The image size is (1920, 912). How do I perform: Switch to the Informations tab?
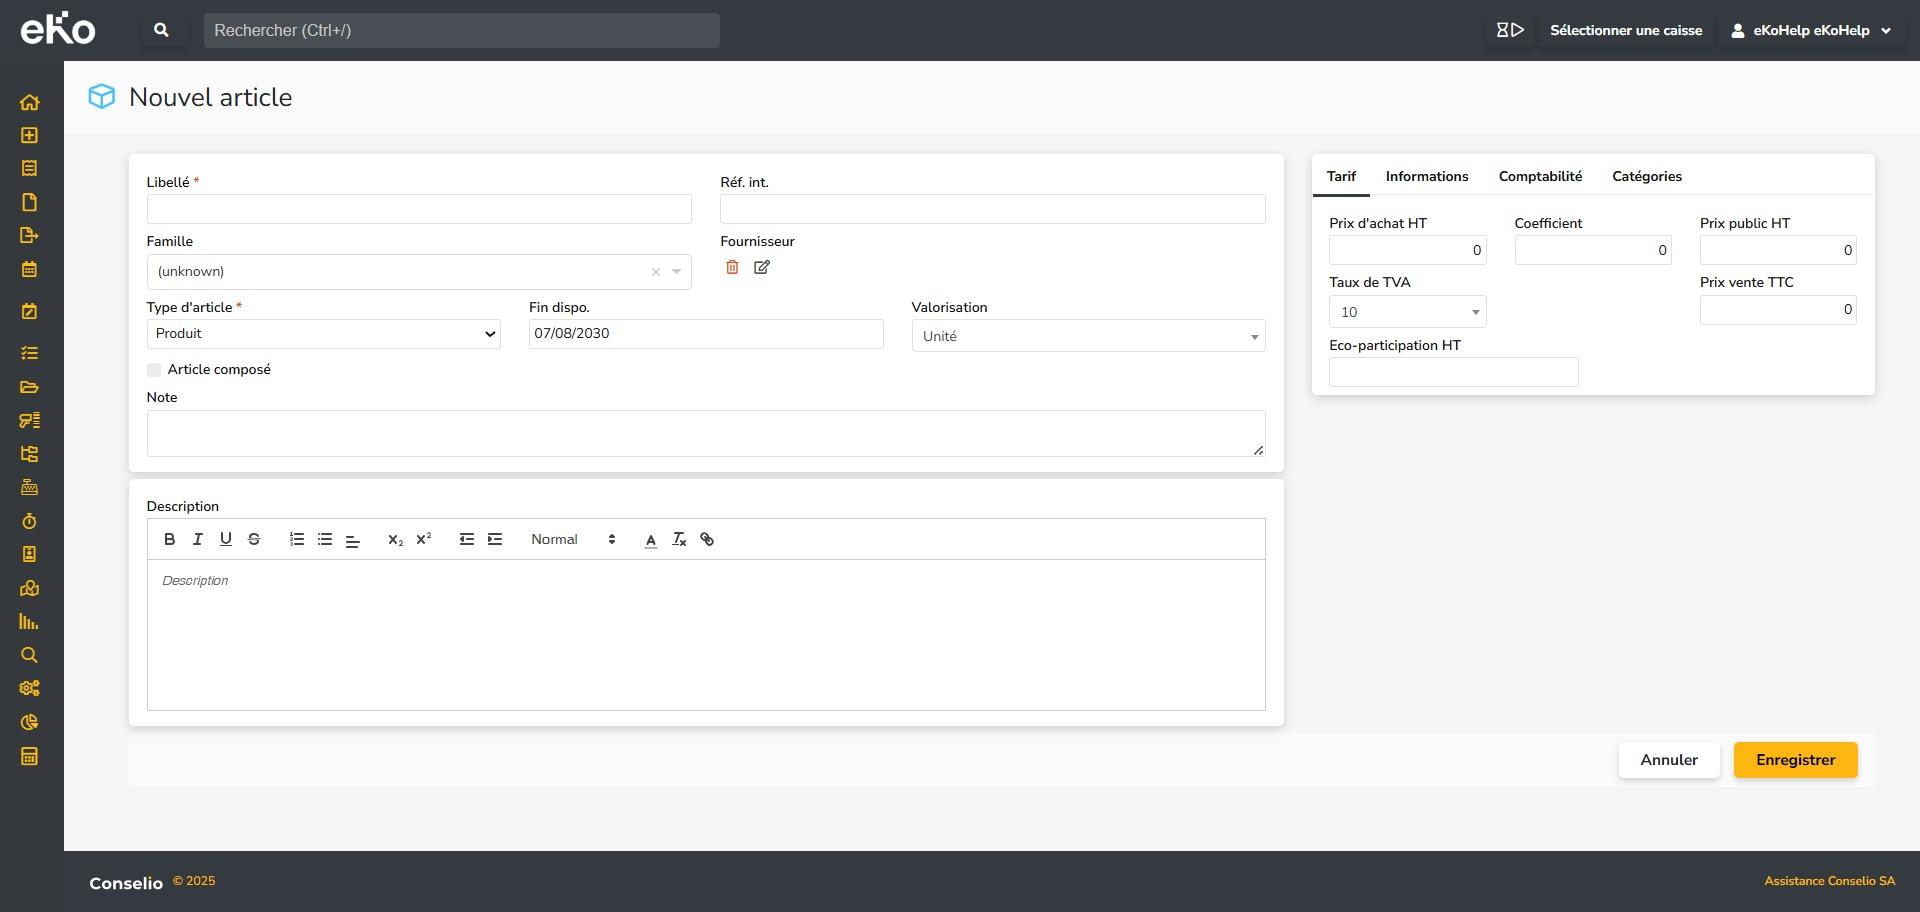click(x=1426, y=176)
